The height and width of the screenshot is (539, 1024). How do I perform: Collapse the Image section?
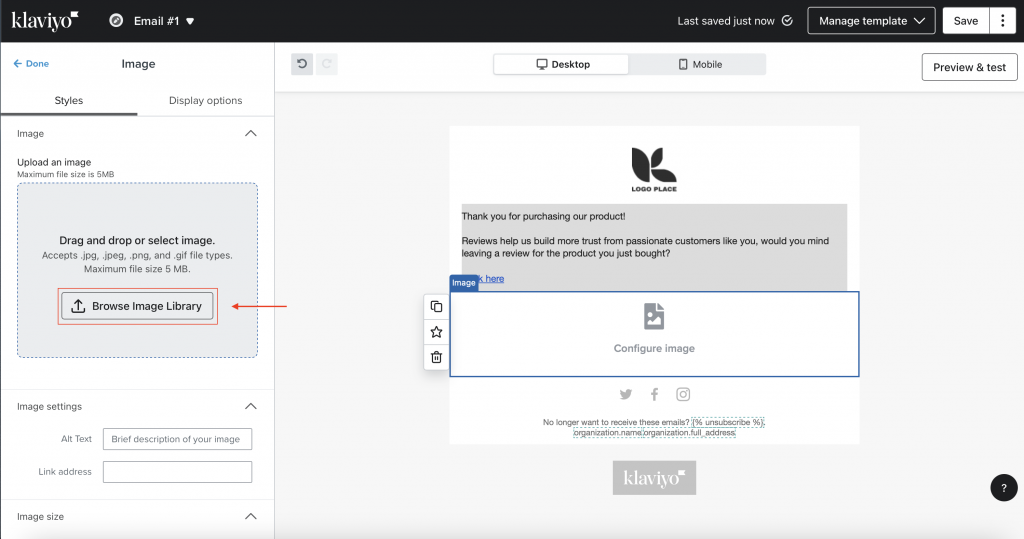coord(251,133)
